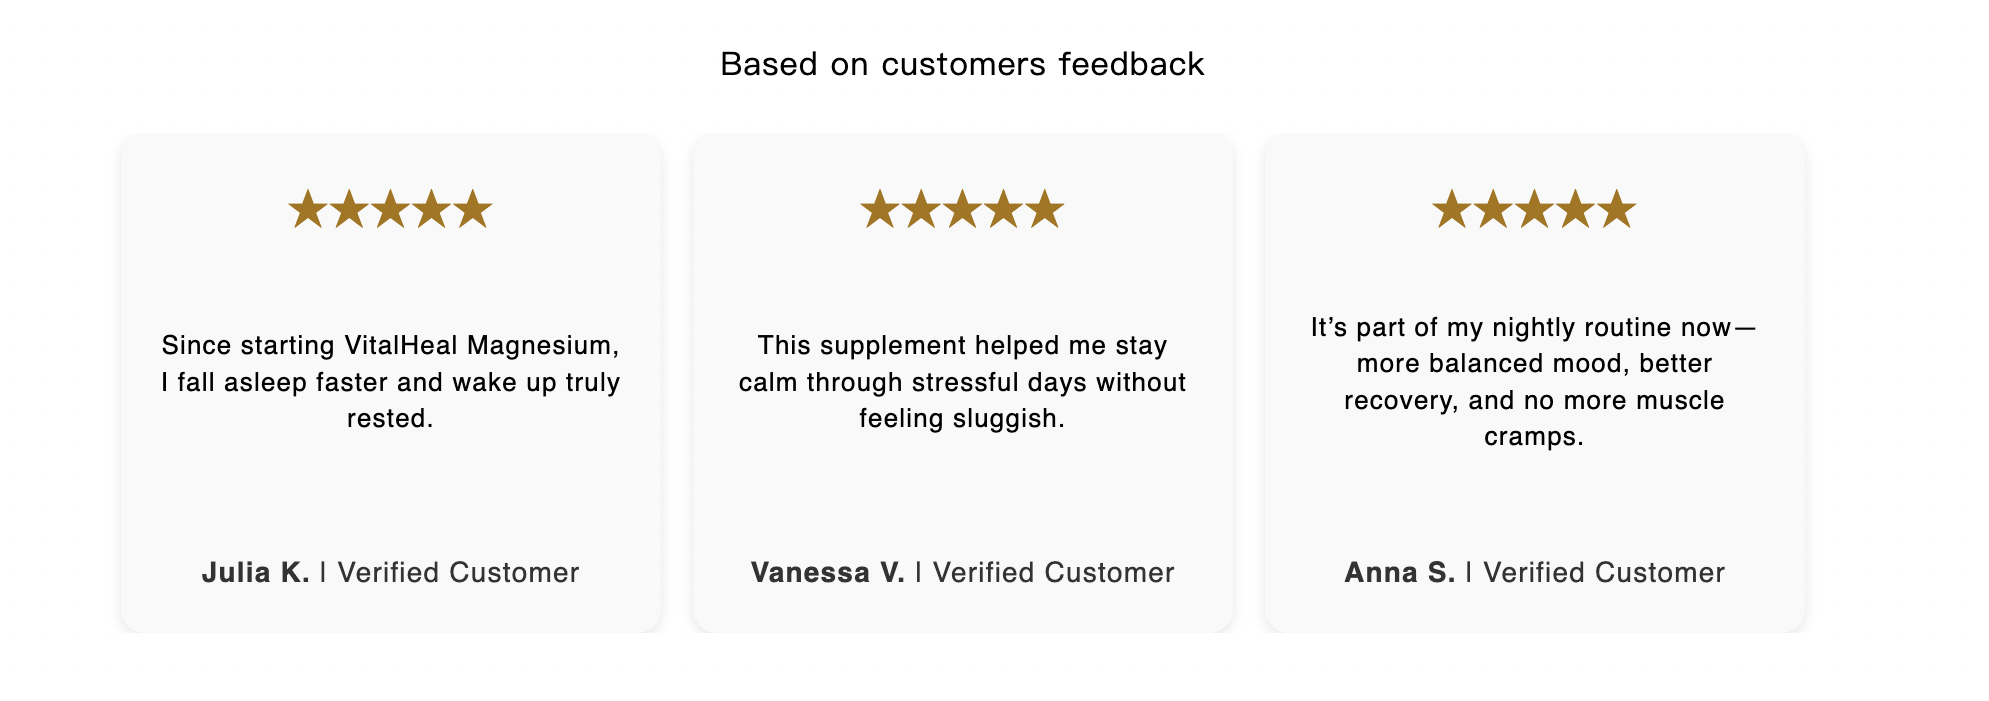Click the fifth star in Vanessa V.'s rating
Viewport: 1989px width, 701px height.
pos(1045,210)
